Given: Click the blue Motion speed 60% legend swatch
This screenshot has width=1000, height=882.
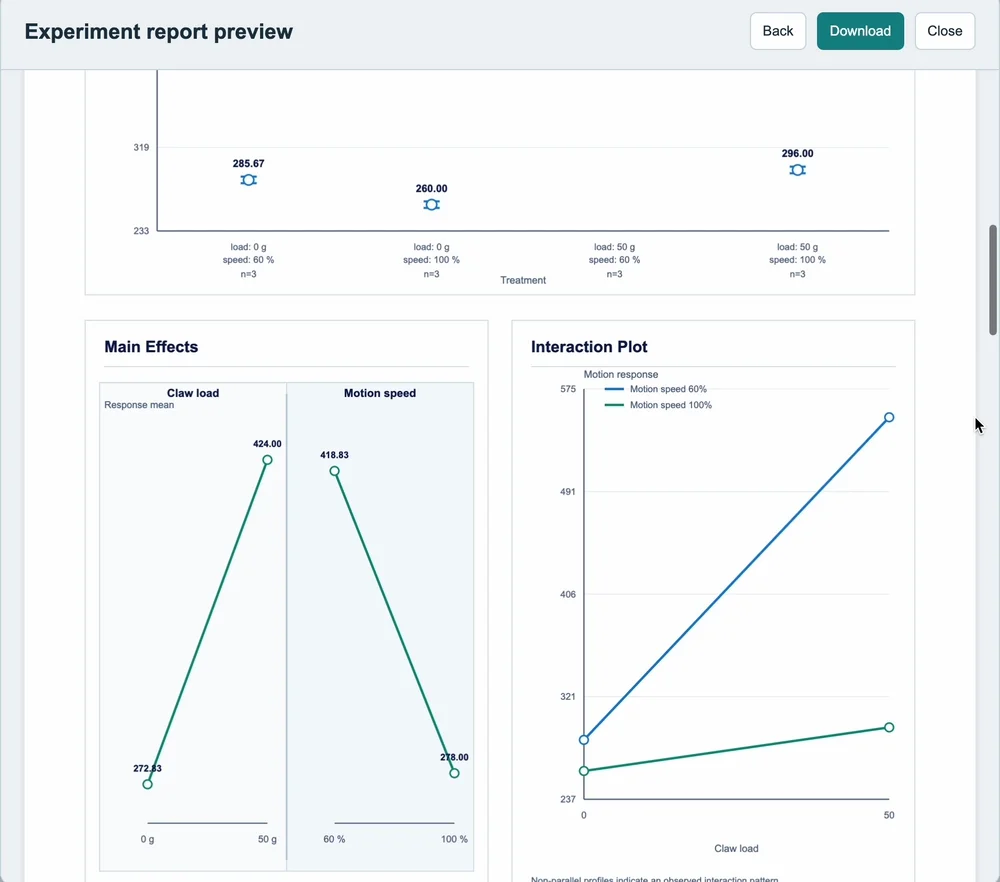Looking at the screenshot, I should pyautogui.click(x=614, y=389).
